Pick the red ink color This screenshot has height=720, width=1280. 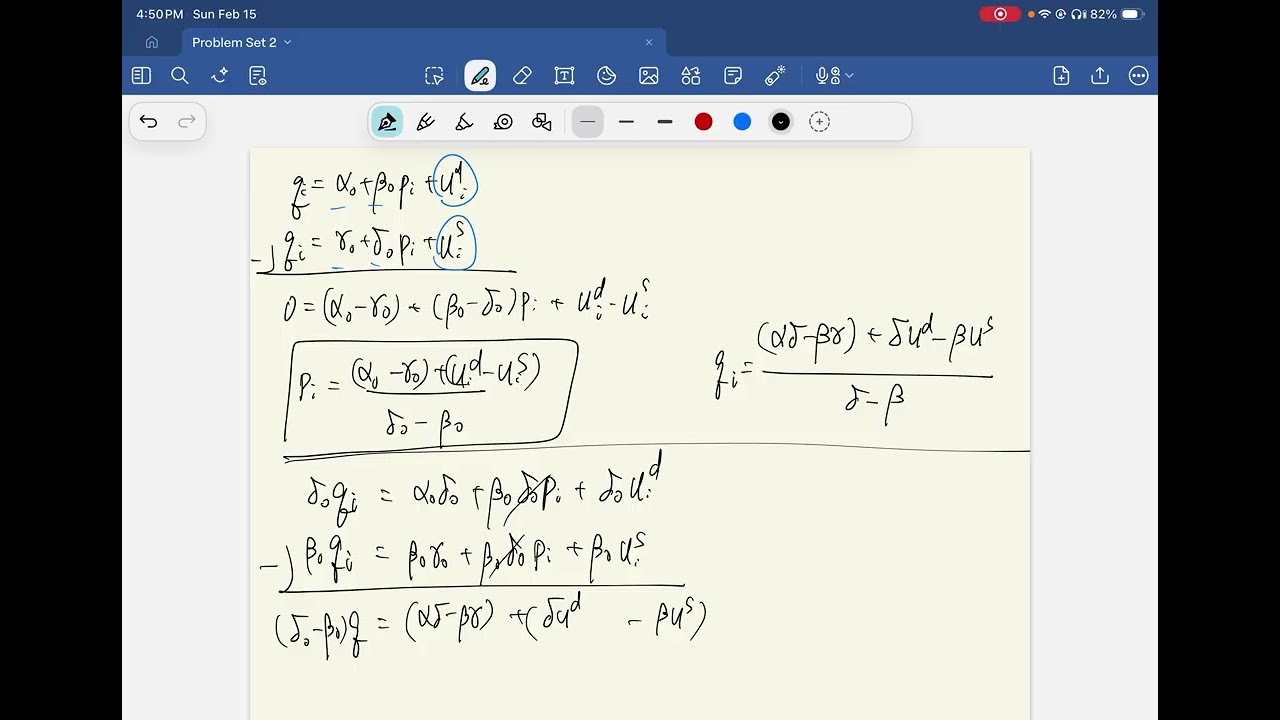pos(703,122)
